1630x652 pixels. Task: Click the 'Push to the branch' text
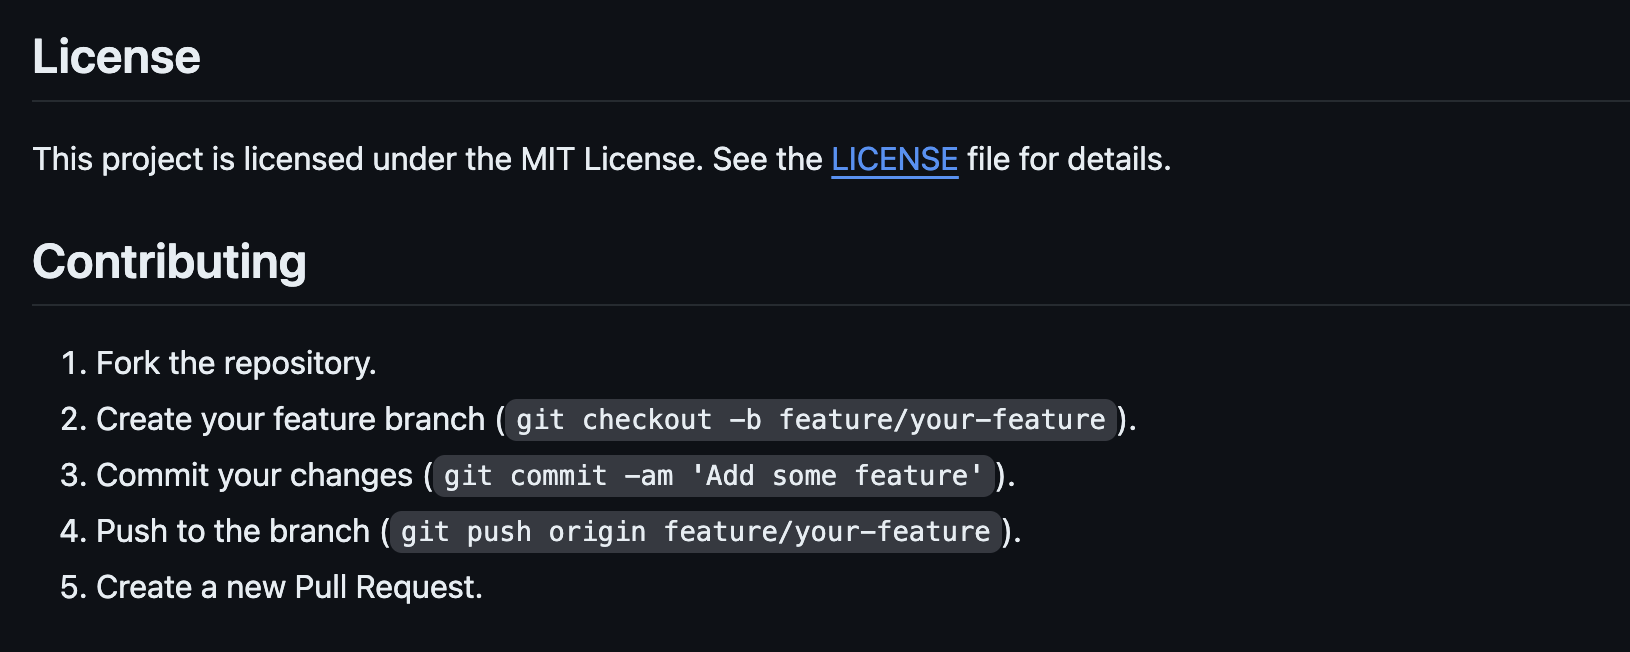coord(233,531)
